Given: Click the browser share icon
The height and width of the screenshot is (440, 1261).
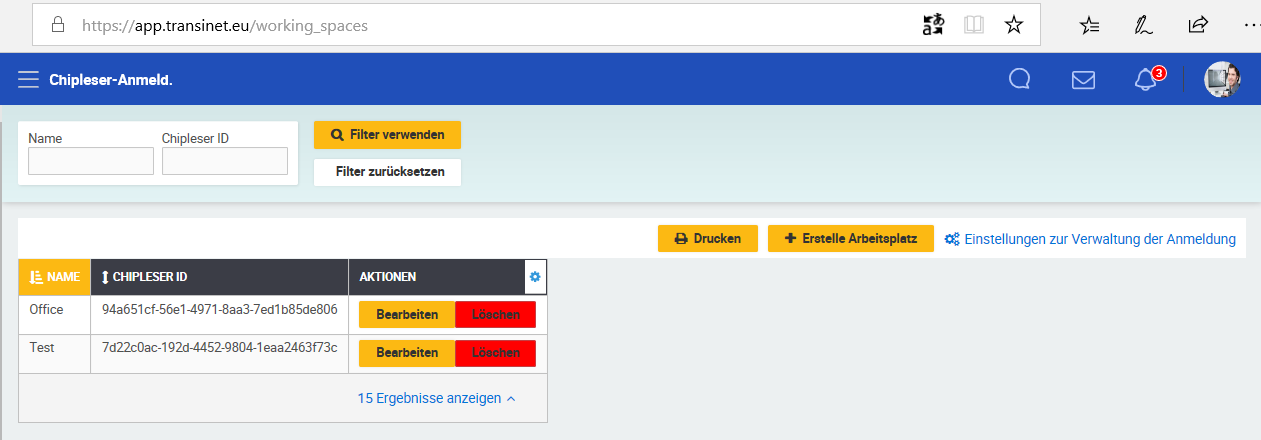Looking at the screenshot, I should click(1197, 25).
